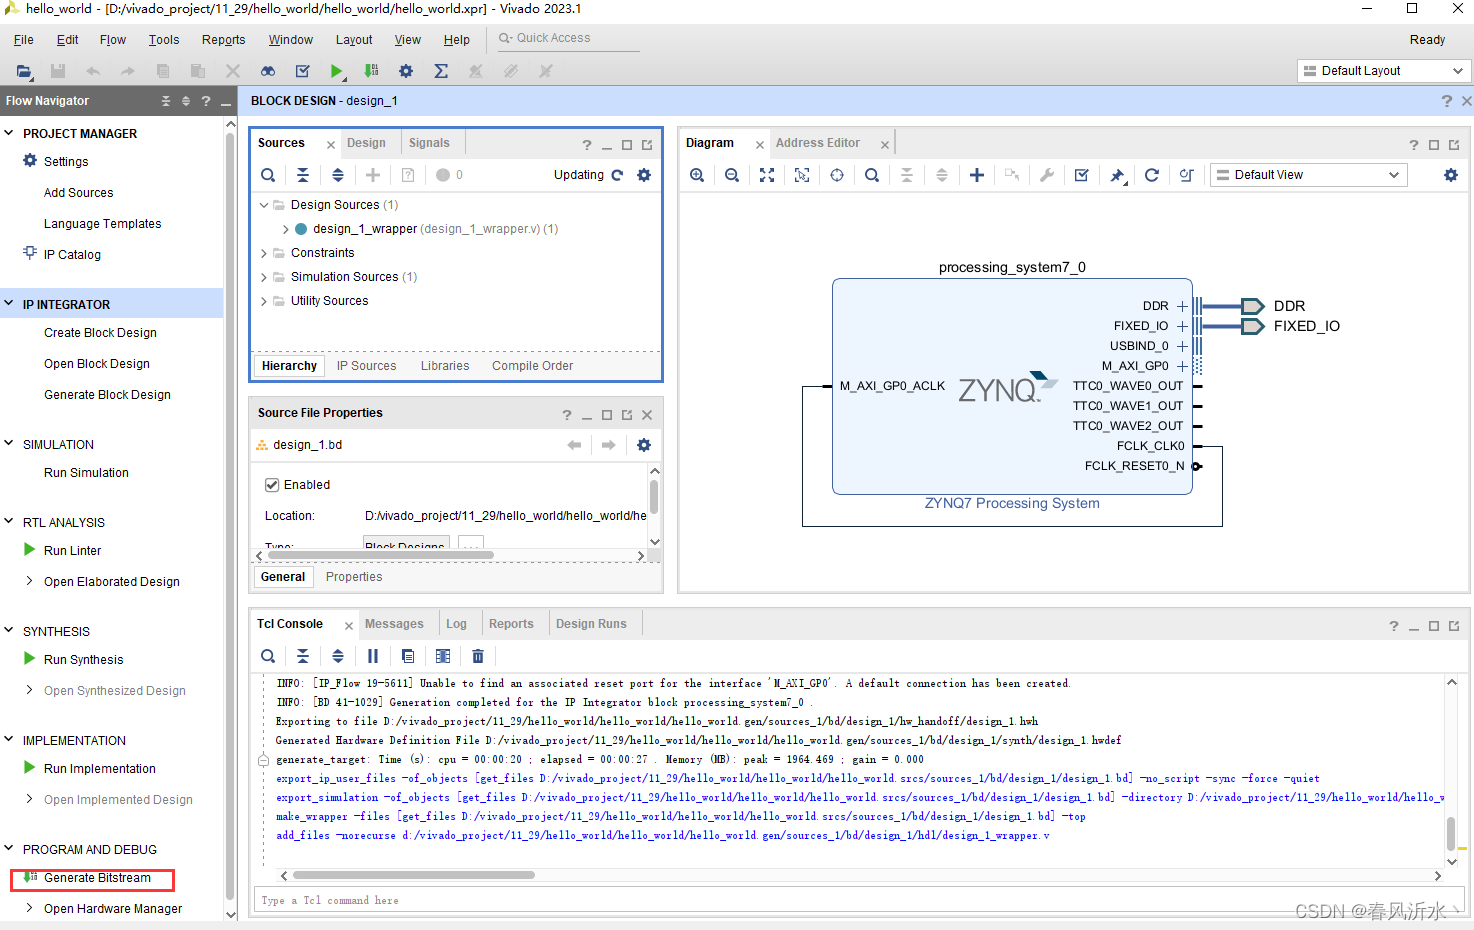This screenshot has width=1474, height=930.
Task: Click the Generate Bitstream toolbar icon
Action: 371,71
